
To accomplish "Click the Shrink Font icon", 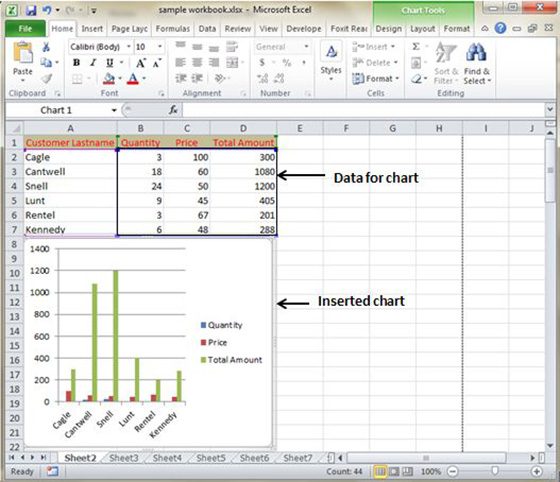I will [156, 63].
